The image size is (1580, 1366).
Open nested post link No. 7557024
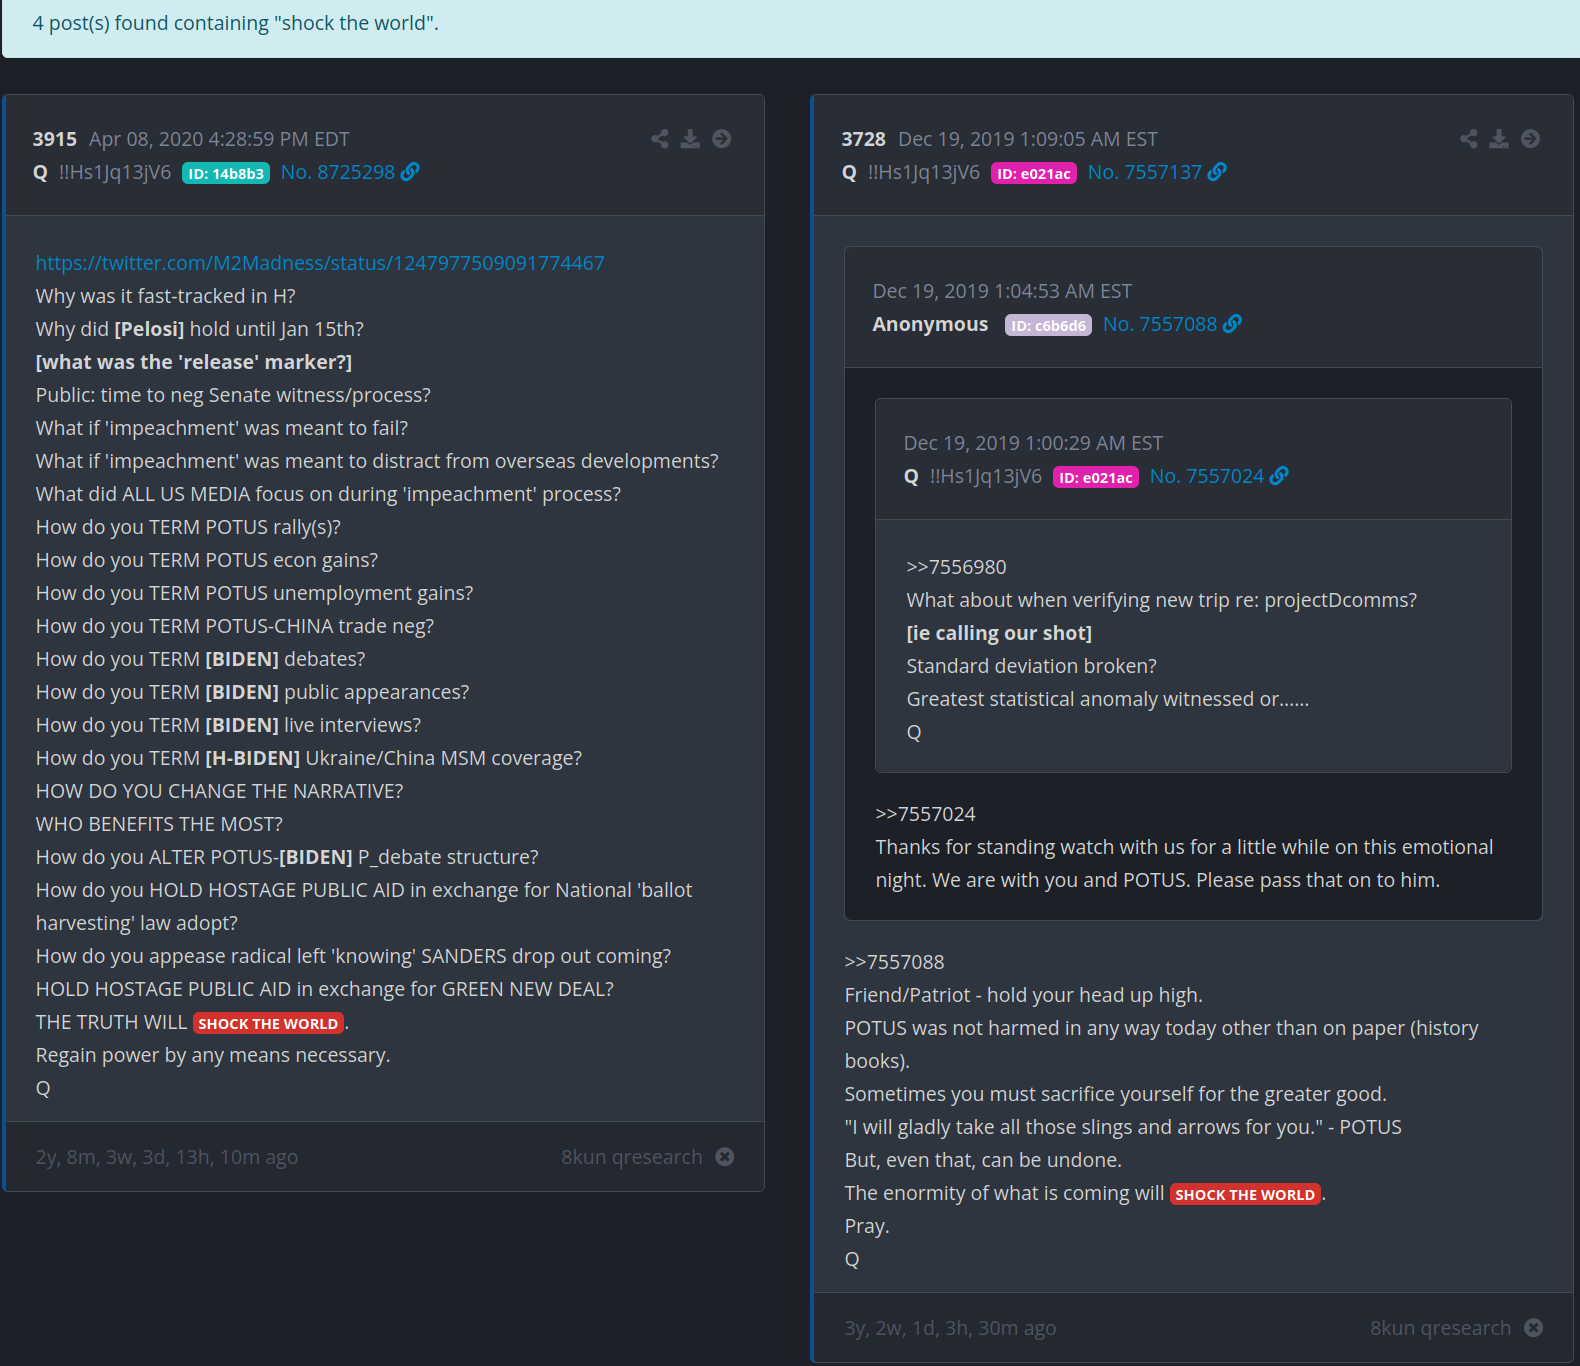point(1207,476)
